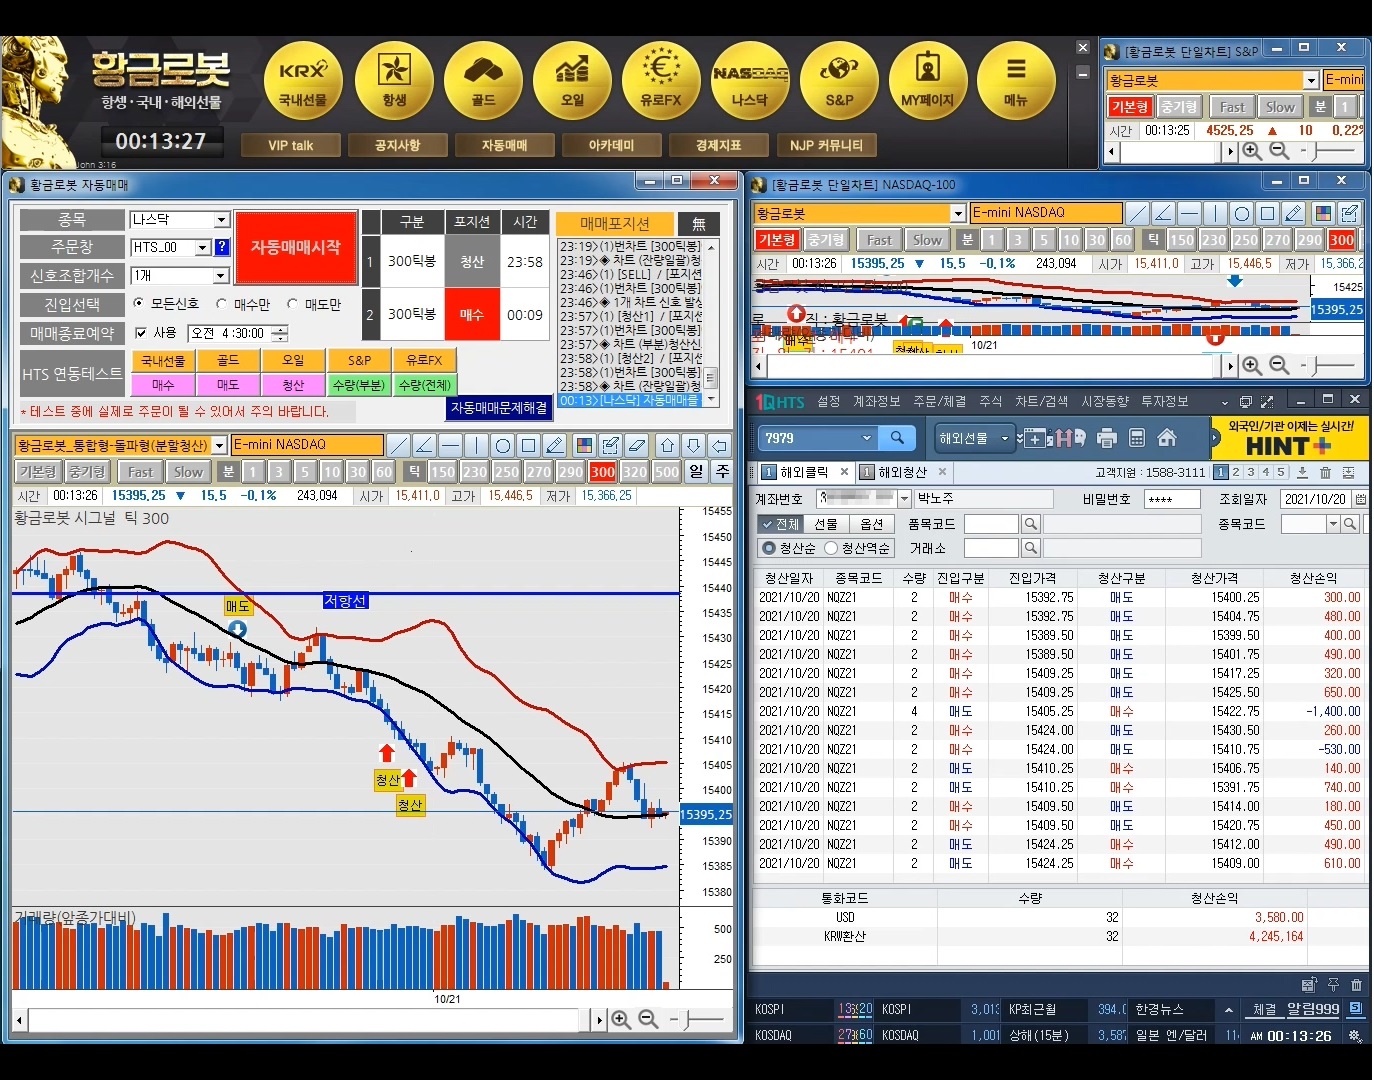Screen dimensions: 1374x1080
Task: Open calendar icon beside 조회일자 date
Action: tap(1360, 499)
